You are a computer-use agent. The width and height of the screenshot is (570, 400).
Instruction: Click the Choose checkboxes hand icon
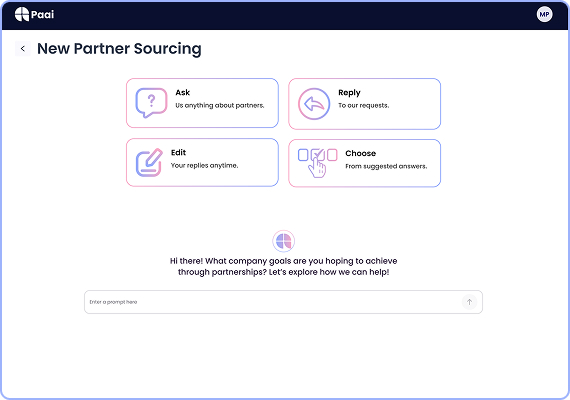click(x=318, y=163)
